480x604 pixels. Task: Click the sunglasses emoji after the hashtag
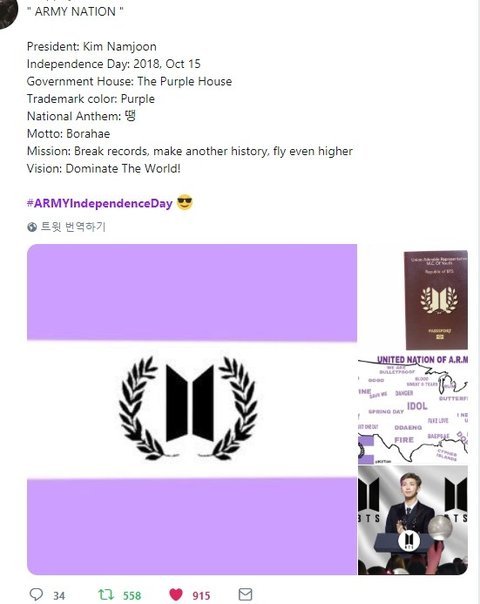click(x=185, y=203)
